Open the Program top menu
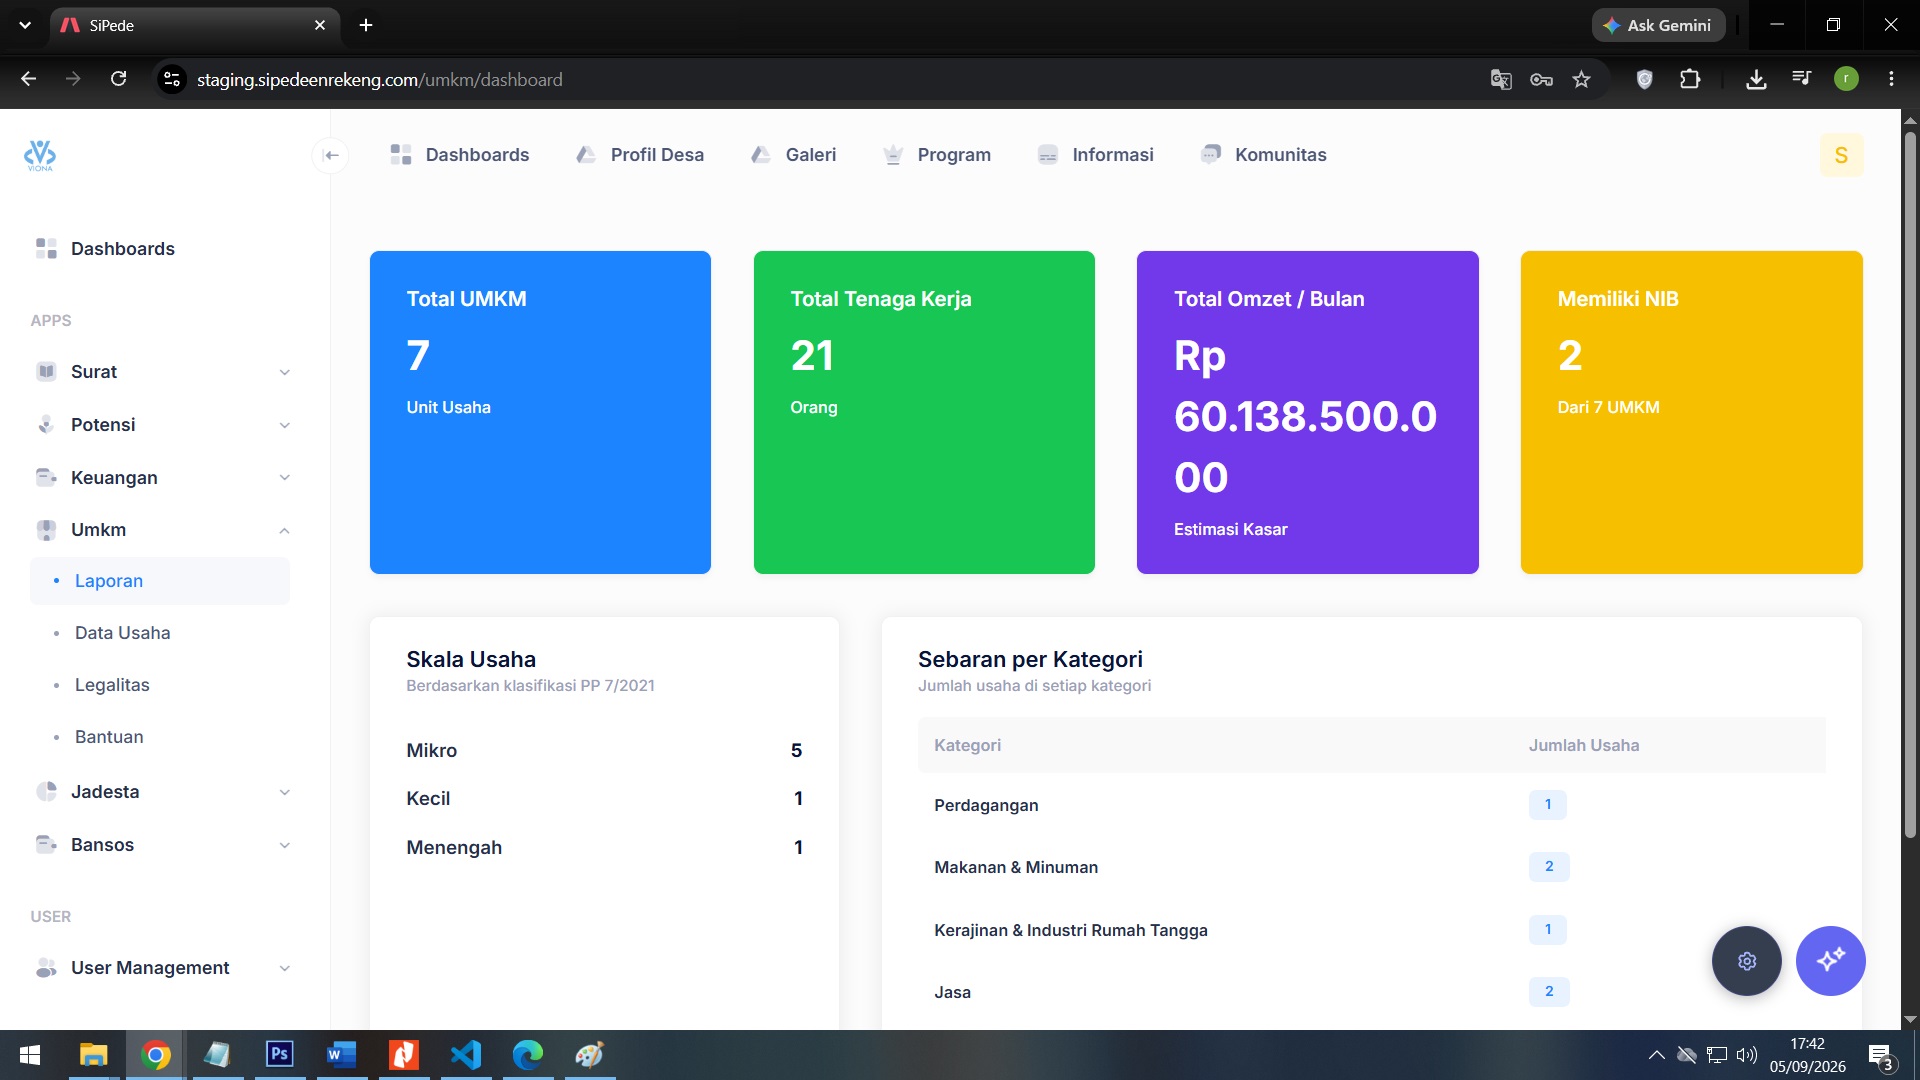 pos(937,155)
